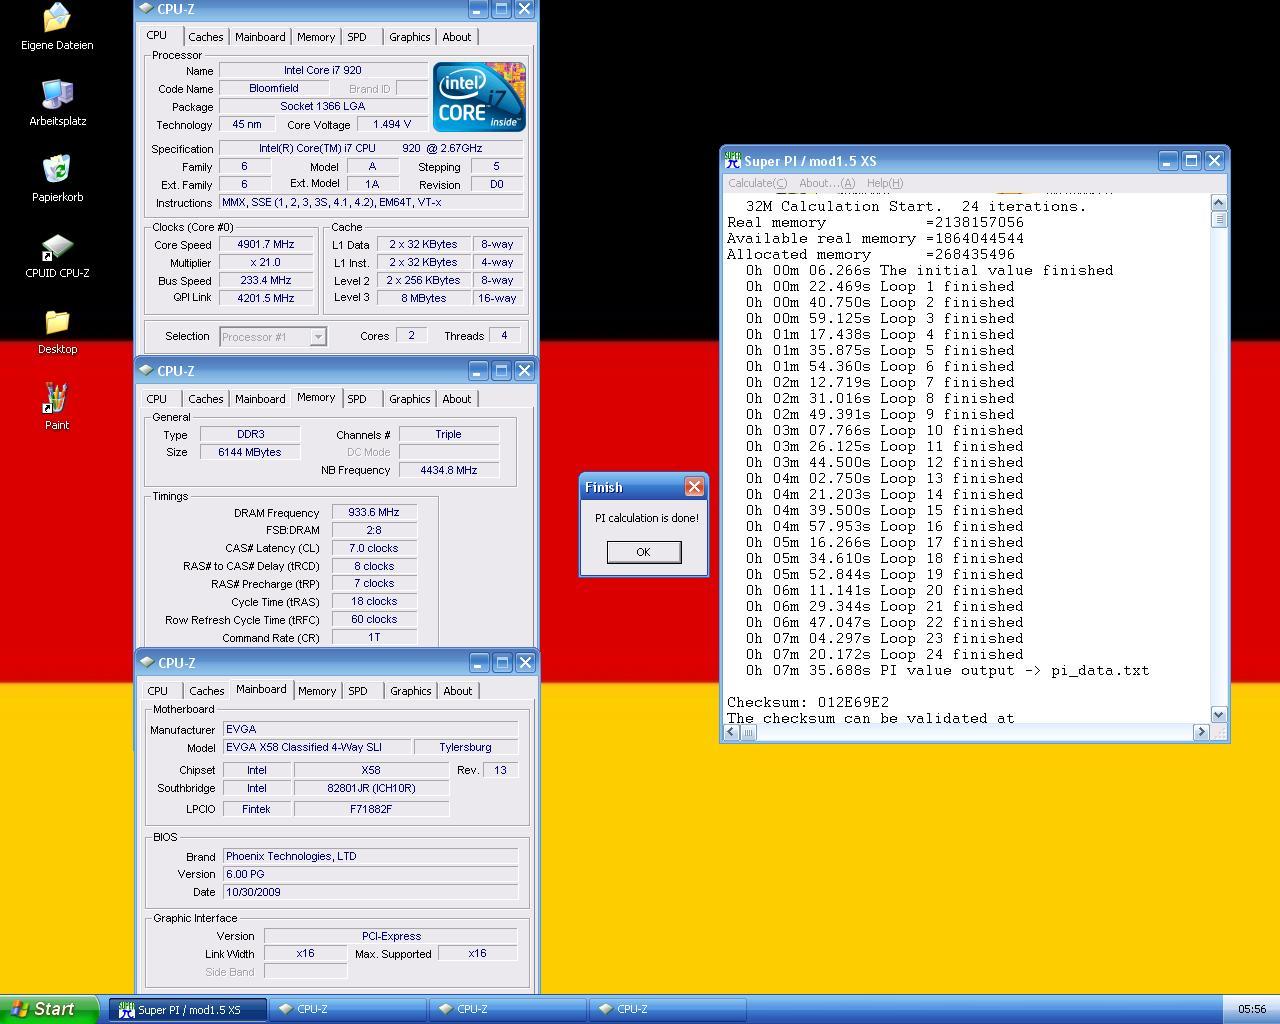
Task: Open the About tab in top CPU-Z window
Action: pos(457,37)
